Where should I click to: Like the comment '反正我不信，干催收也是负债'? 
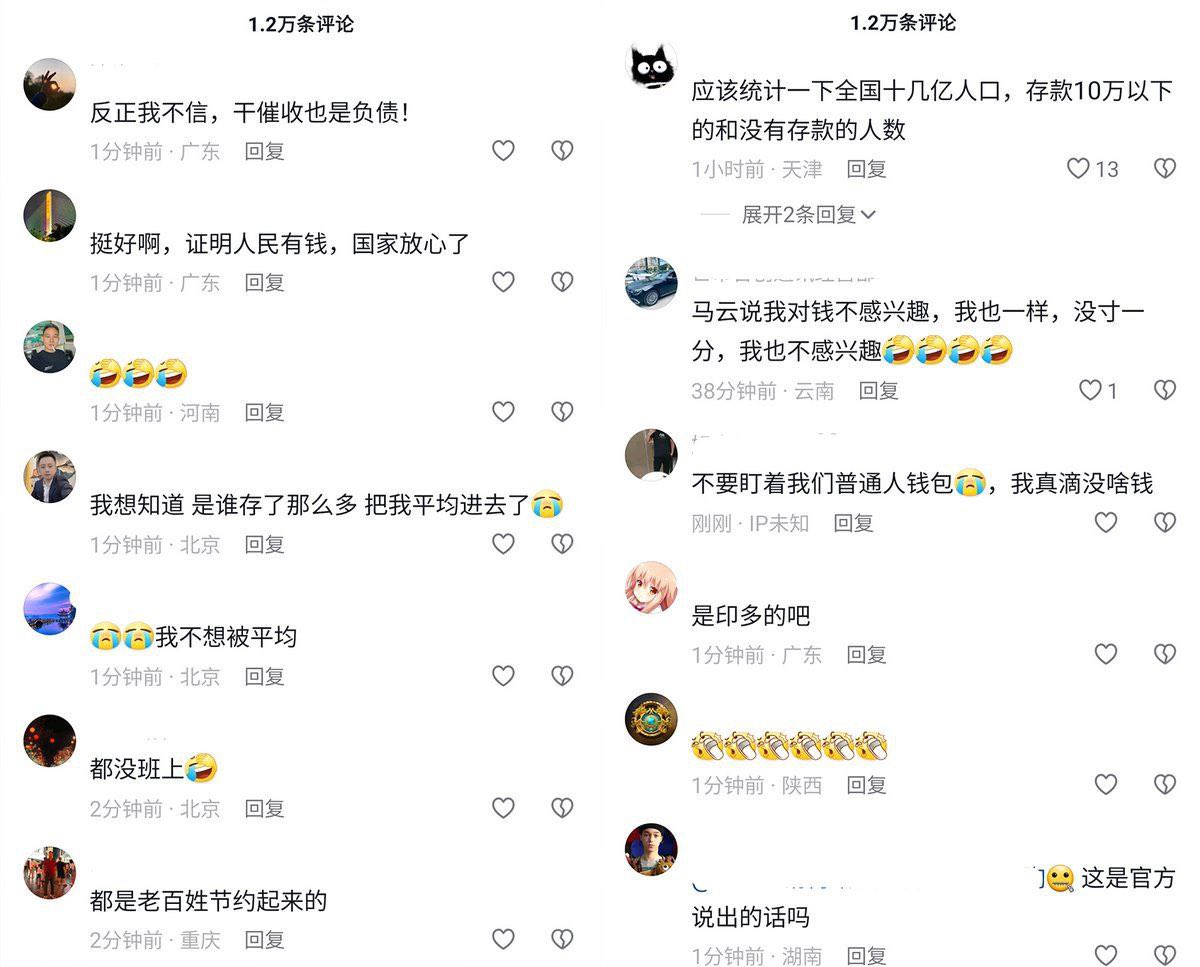tap(503, 151)
